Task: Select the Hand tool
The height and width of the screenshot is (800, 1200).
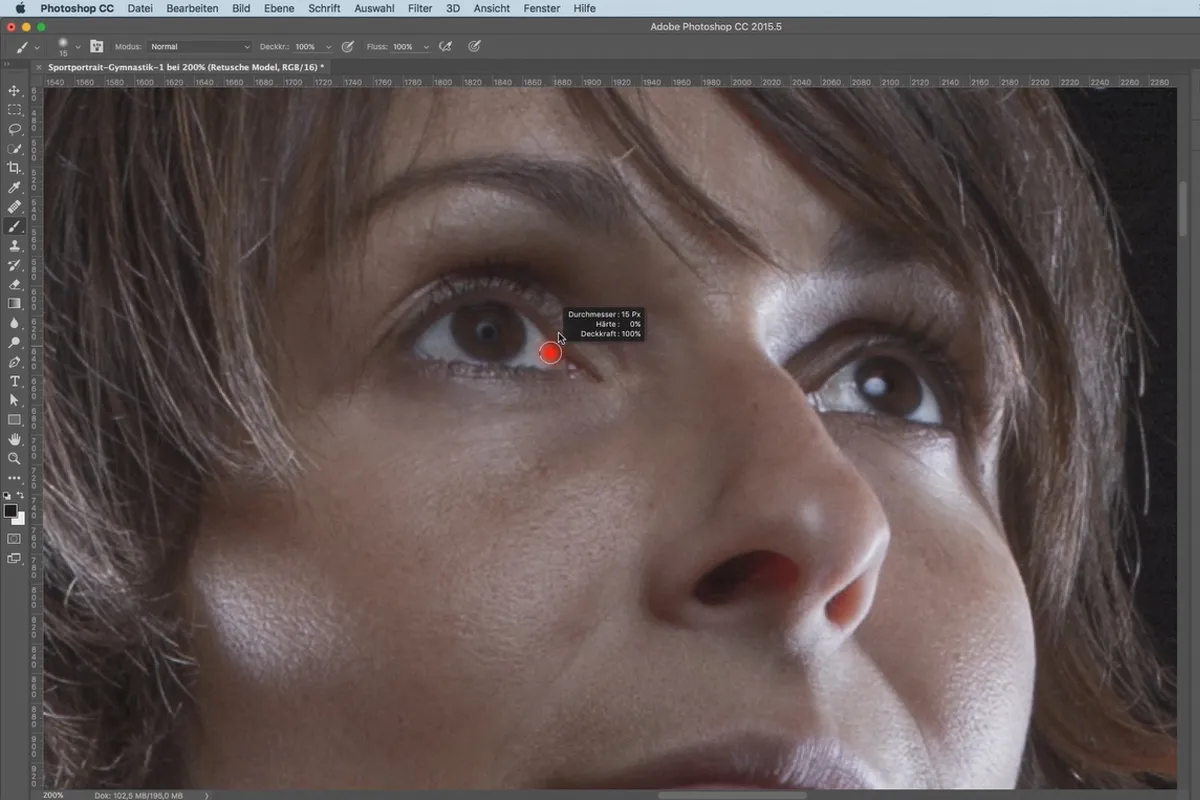Action: (x=15, y=439)
